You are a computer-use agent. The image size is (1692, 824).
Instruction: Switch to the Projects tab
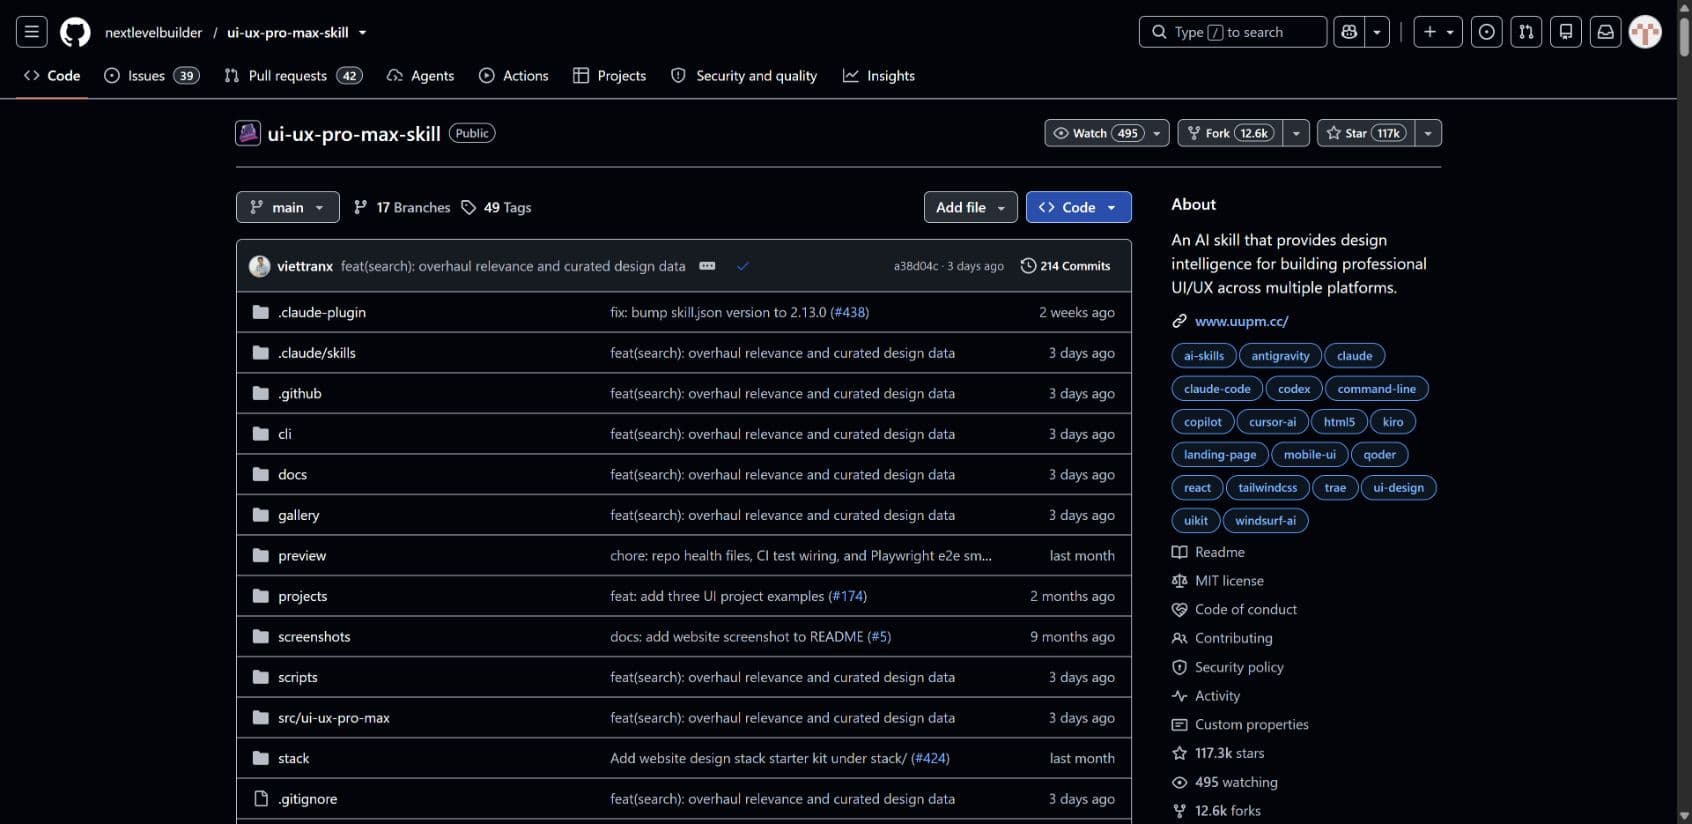[610, 76]
